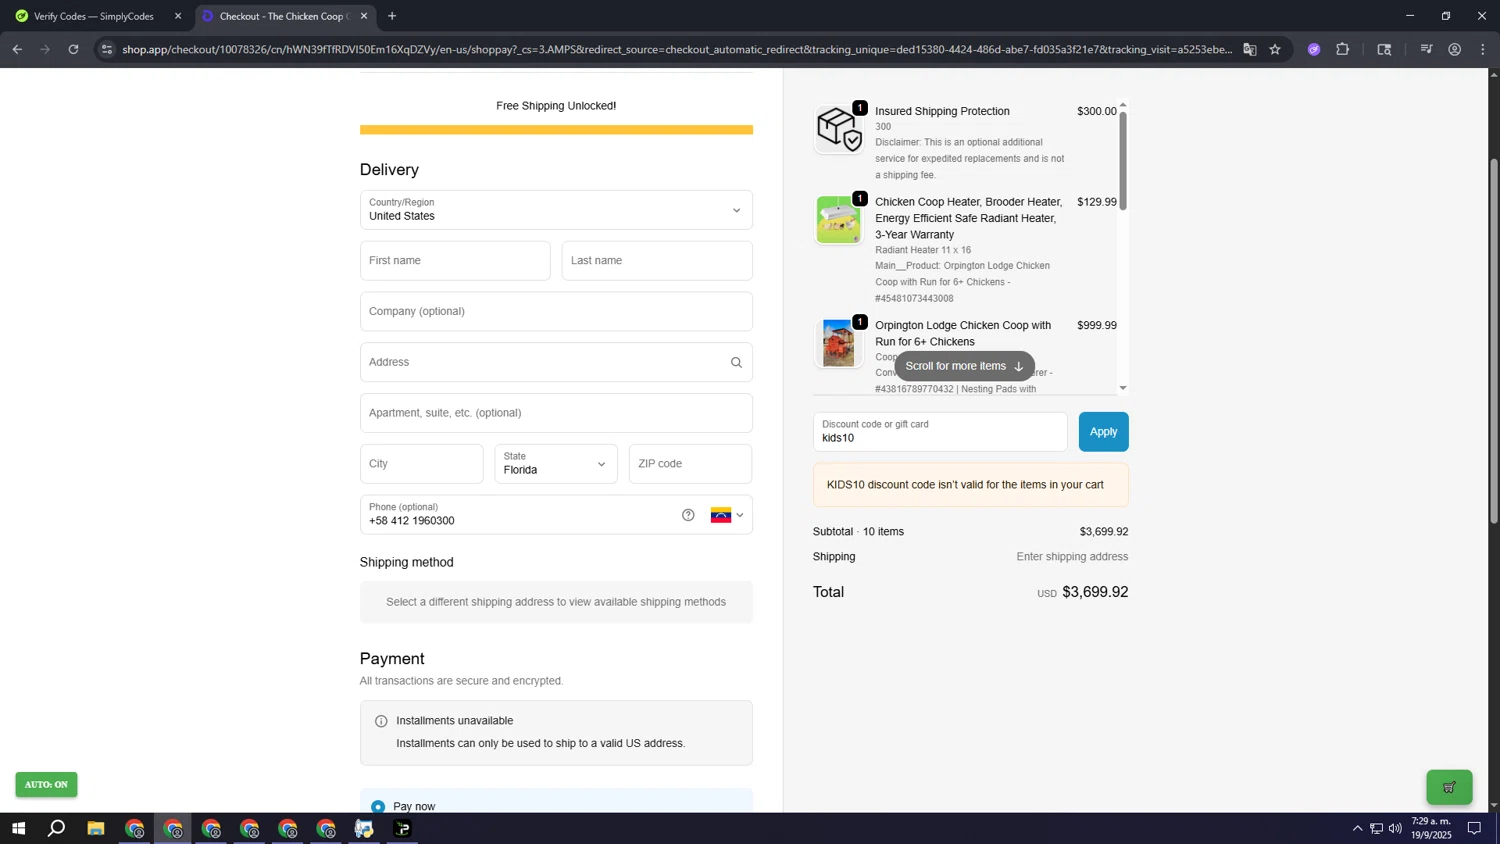The width and height of the screenshot is (1500, 844).
Task: Click the City field
Action: 421,464
